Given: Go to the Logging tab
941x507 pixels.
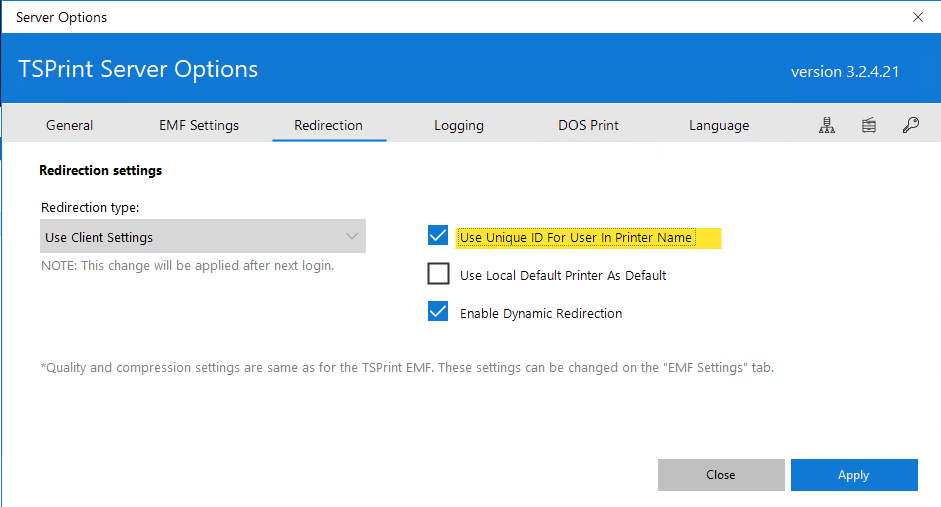Looking at the screenshot, I should (x=458, y=125).
